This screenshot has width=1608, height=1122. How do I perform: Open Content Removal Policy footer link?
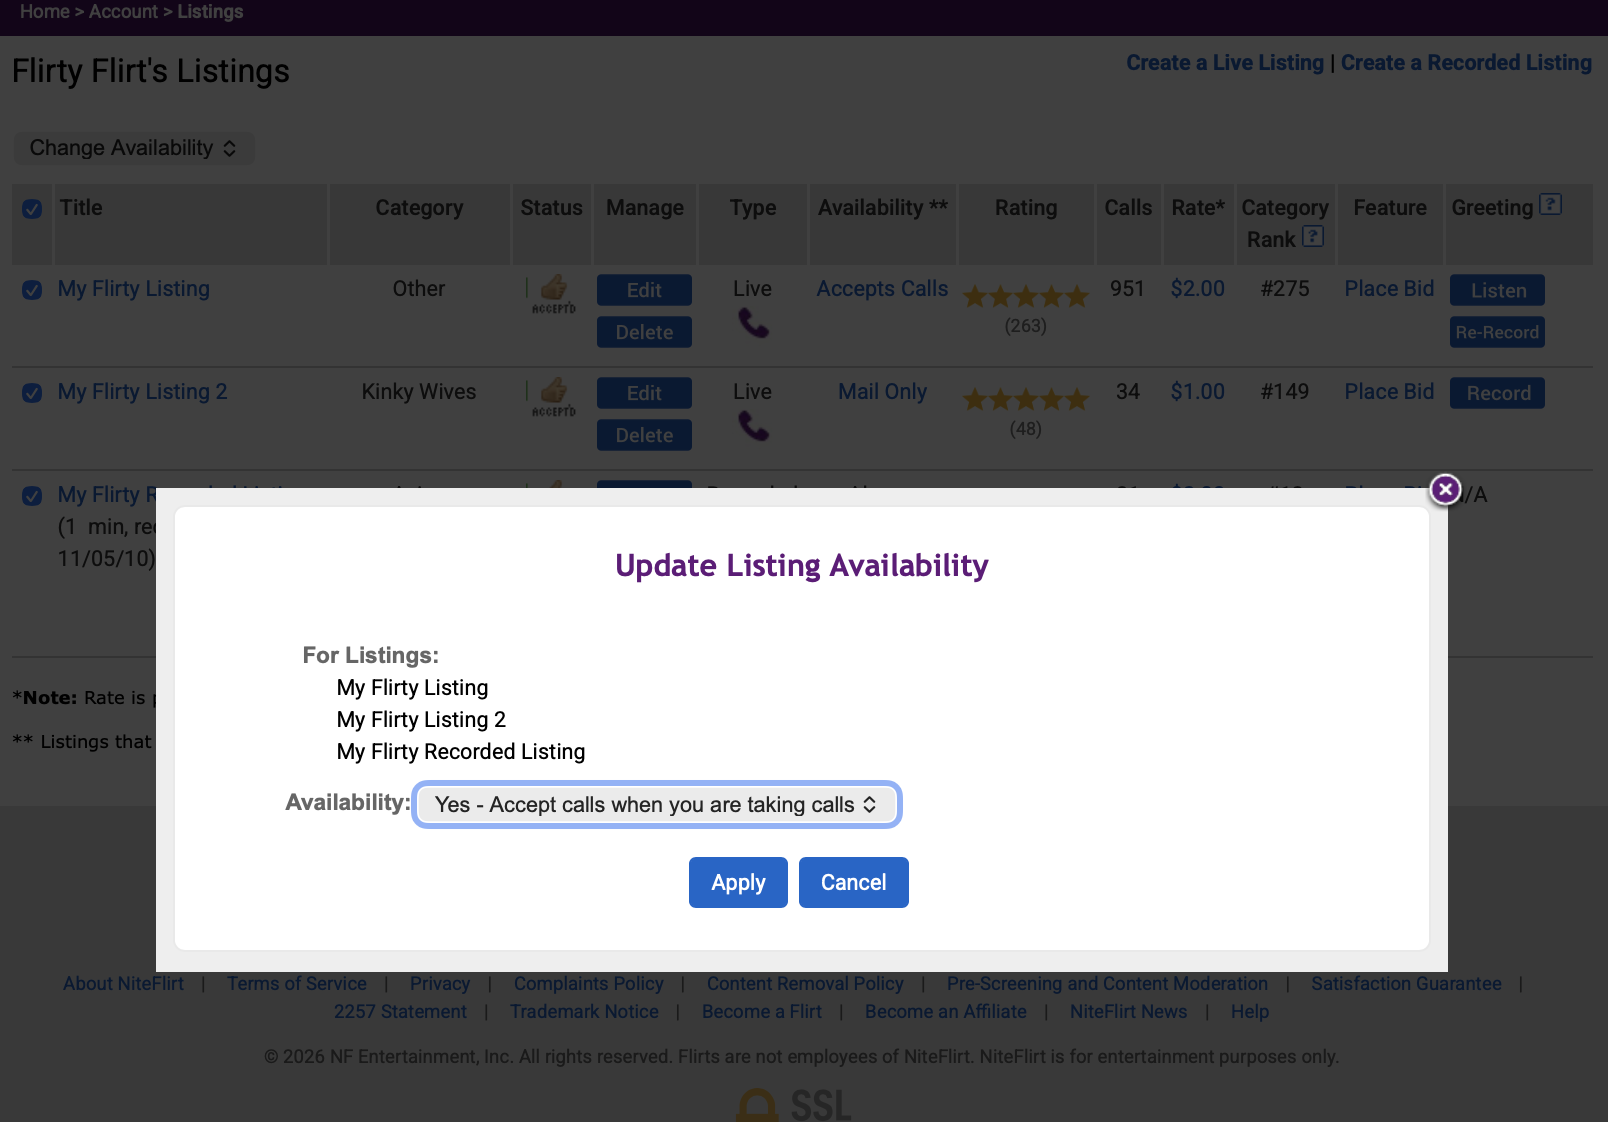805,984
